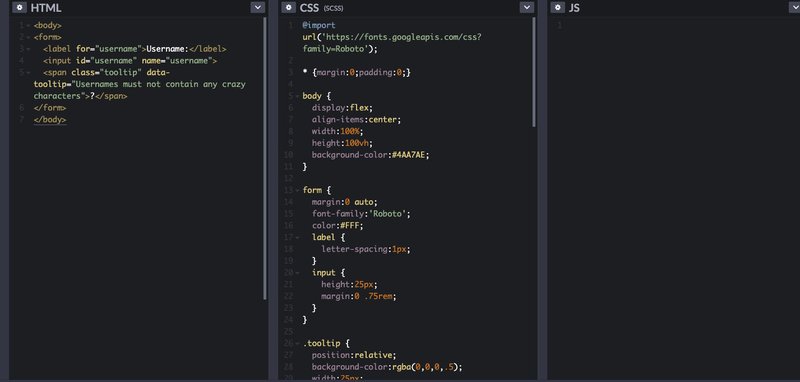Click the closing </body> tag
Screen dimensions: 800x382
(50, 119)
